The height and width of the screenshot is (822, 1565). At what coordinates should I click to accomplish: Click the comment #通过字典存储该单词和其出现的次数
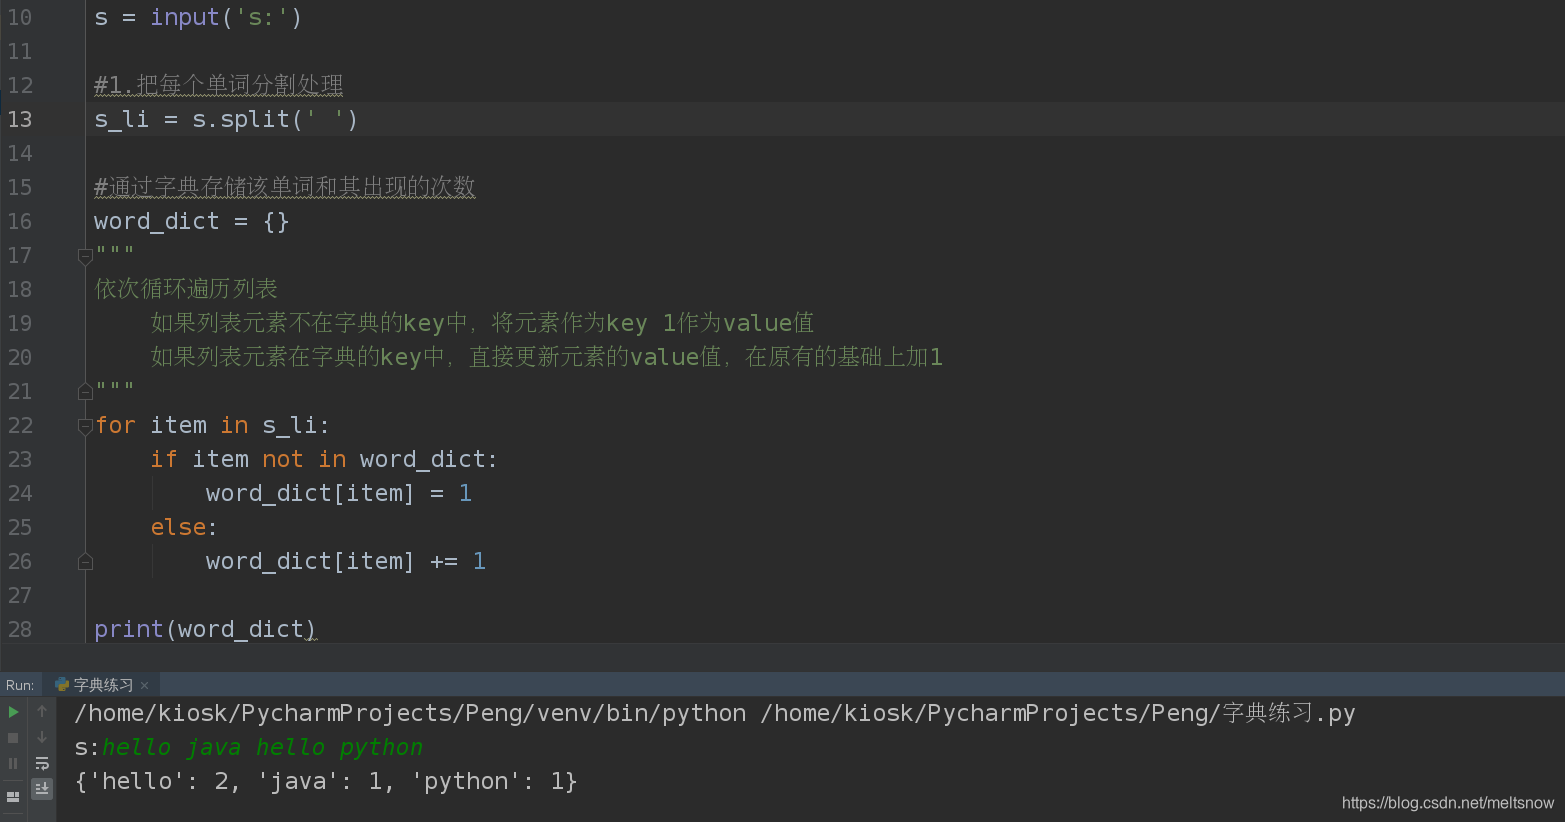coord(285,187)
